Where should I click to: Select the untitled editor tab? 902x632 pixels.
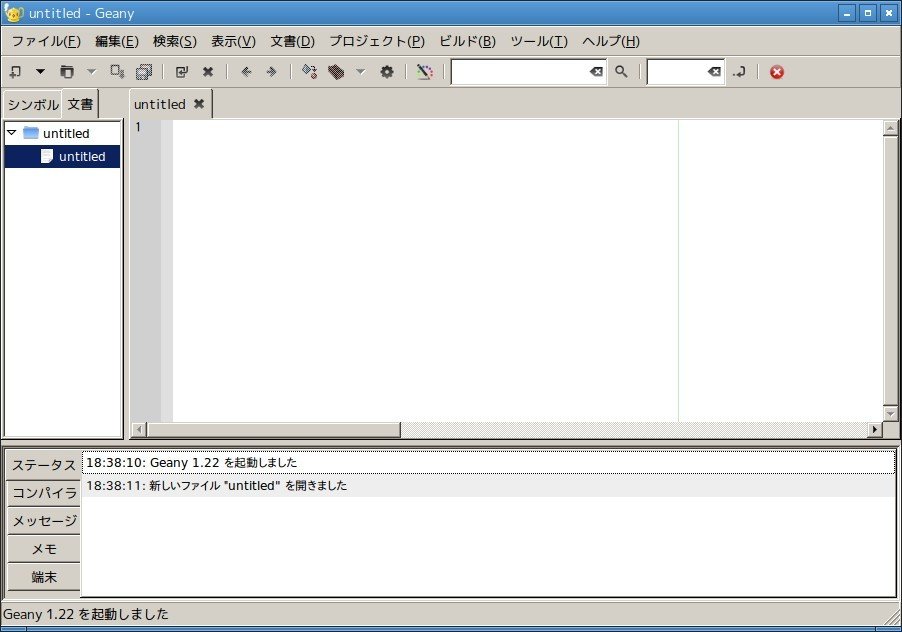click(160, 104)
